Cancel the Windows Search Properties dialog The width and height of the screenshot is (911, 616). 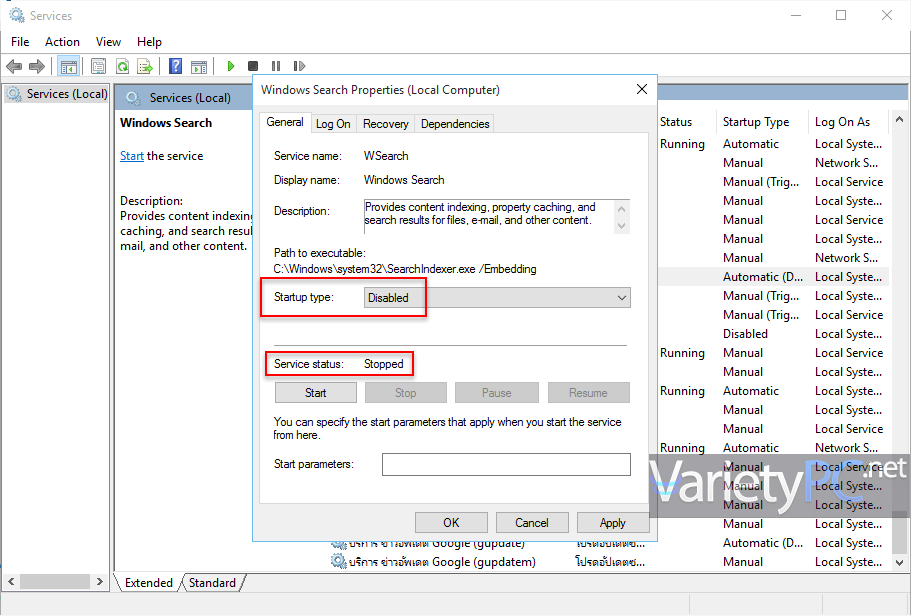tap(532, 523)
